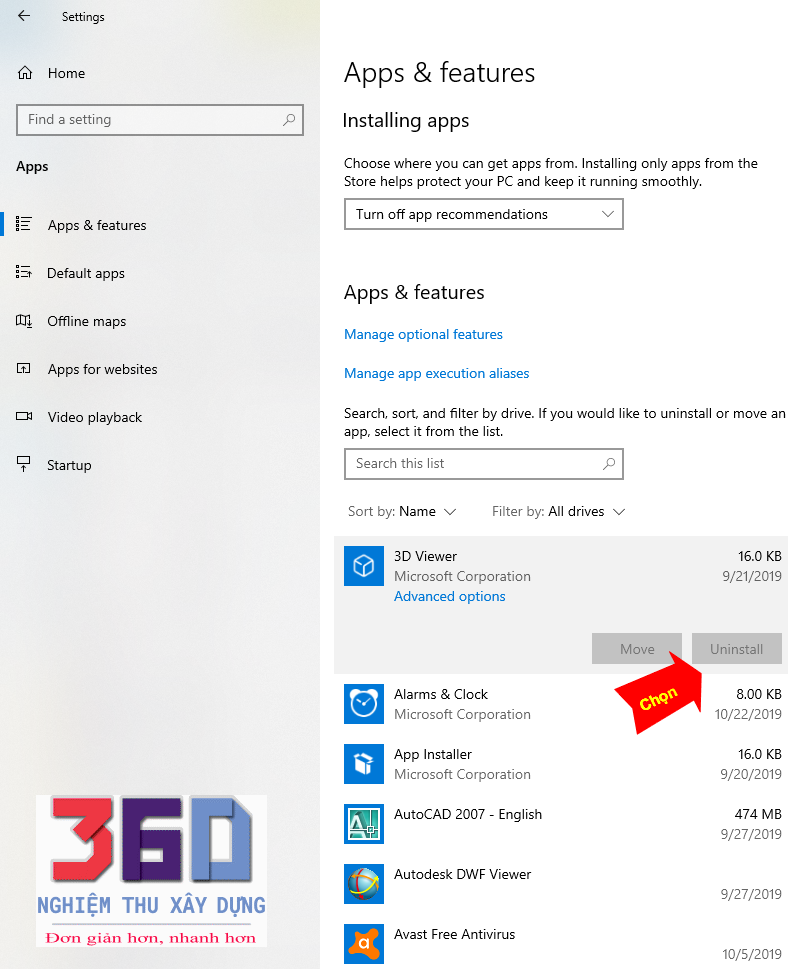The height and width of the screenshot is (969, 788).
Task: Click the back arrow in Settings
Action: pyautogui.click(x=24, y=16)
